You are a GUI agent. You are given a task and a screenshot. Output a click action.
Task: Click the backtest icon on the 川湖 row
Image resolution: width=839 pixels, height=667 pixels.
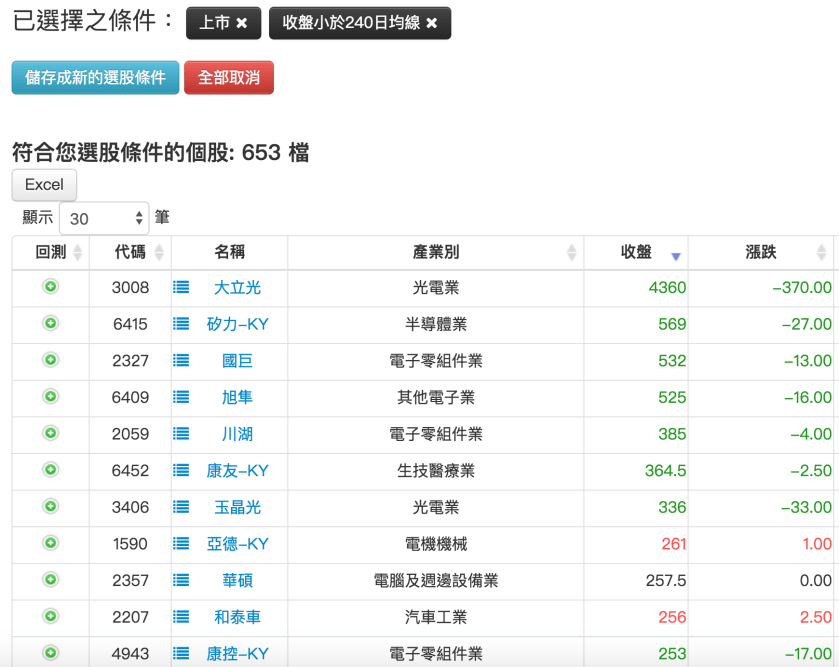pyautogui.click(x=50, y=434)
